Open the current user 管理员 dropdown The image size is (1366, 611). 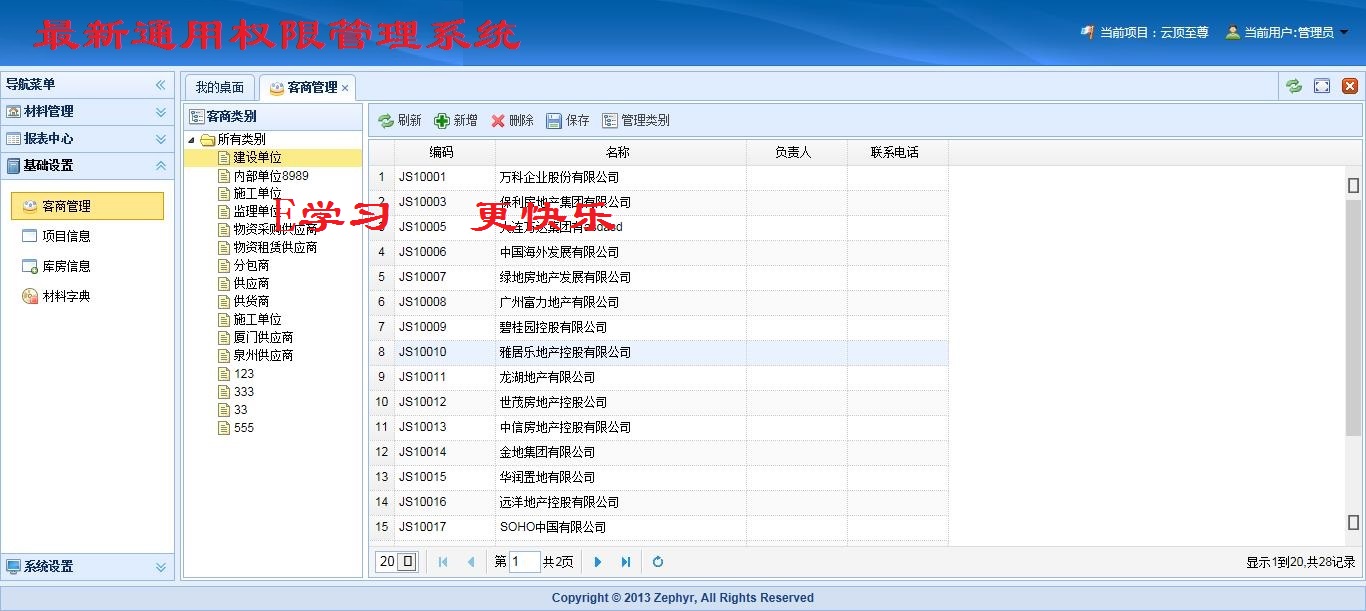(x=1344, y=32)
